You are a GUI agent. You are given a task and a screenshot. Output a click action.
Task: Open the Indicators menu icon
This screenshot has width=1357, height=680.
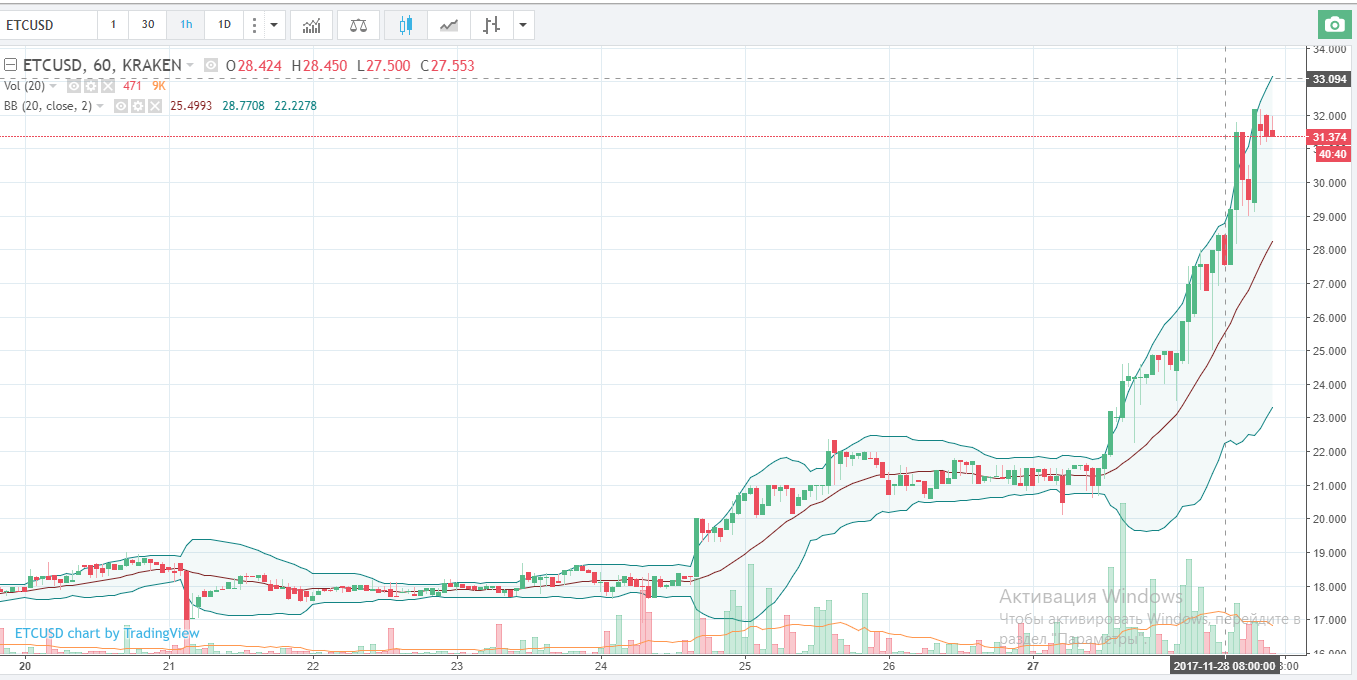pos(312,25)
